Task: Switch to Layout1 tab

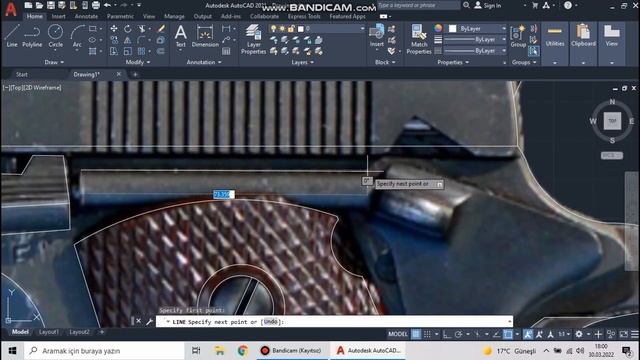Action: [49, 332]
